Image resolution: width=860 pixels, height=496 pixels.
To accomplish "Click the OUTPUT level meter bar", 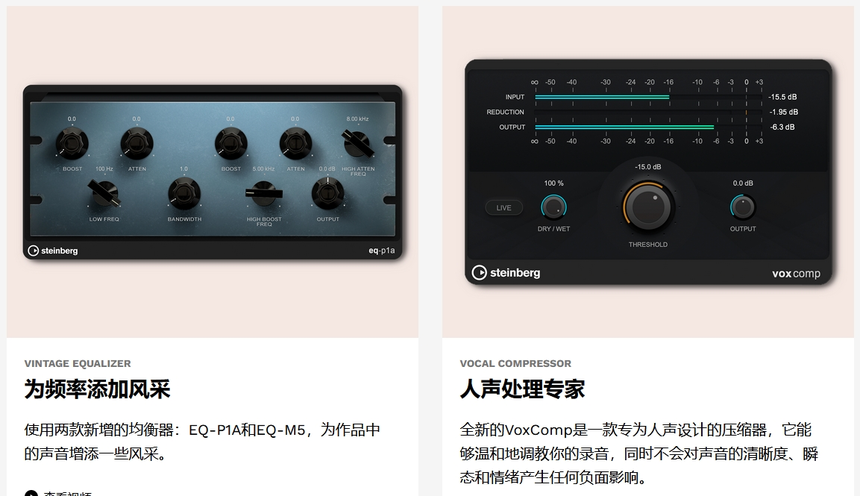I will tap(648, 127).
